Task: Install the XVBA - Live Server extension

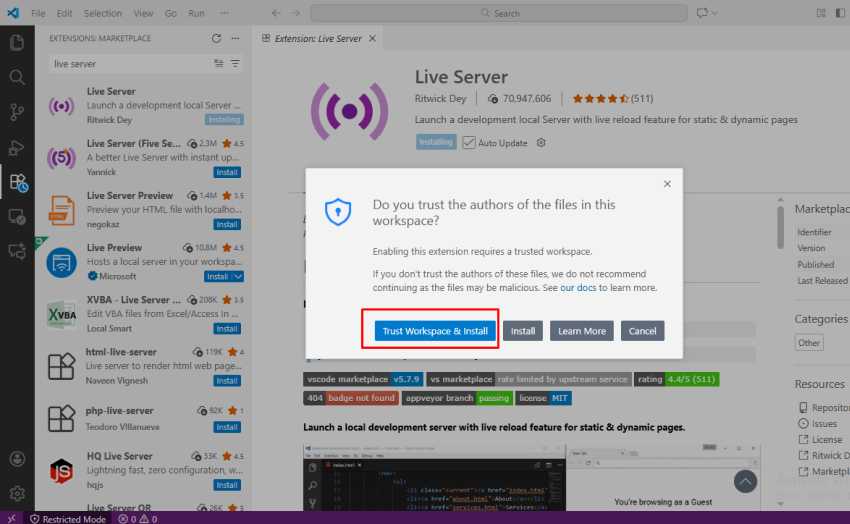Action: tap(227, 328)
